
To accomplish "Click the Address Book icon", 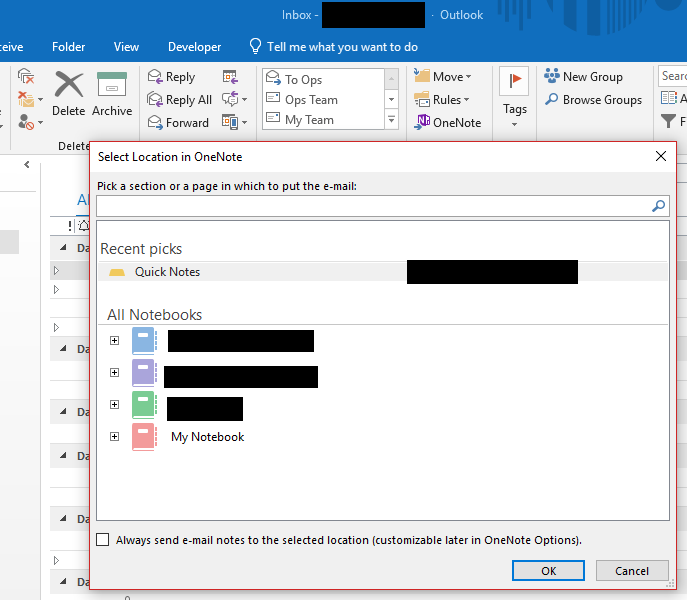I will click(x=669, y=98).
